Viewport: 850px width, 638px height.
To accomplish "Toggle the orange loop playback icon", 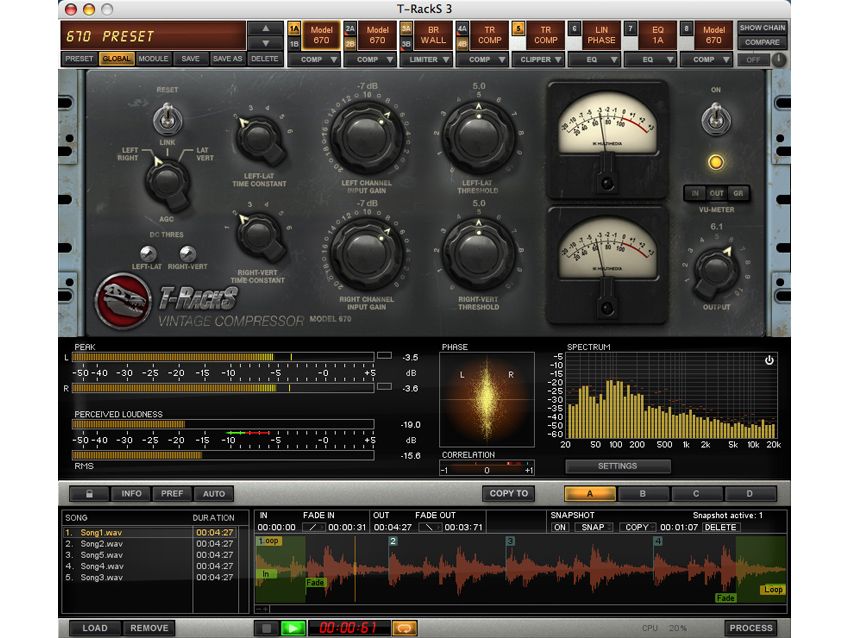I will (404, 628).
